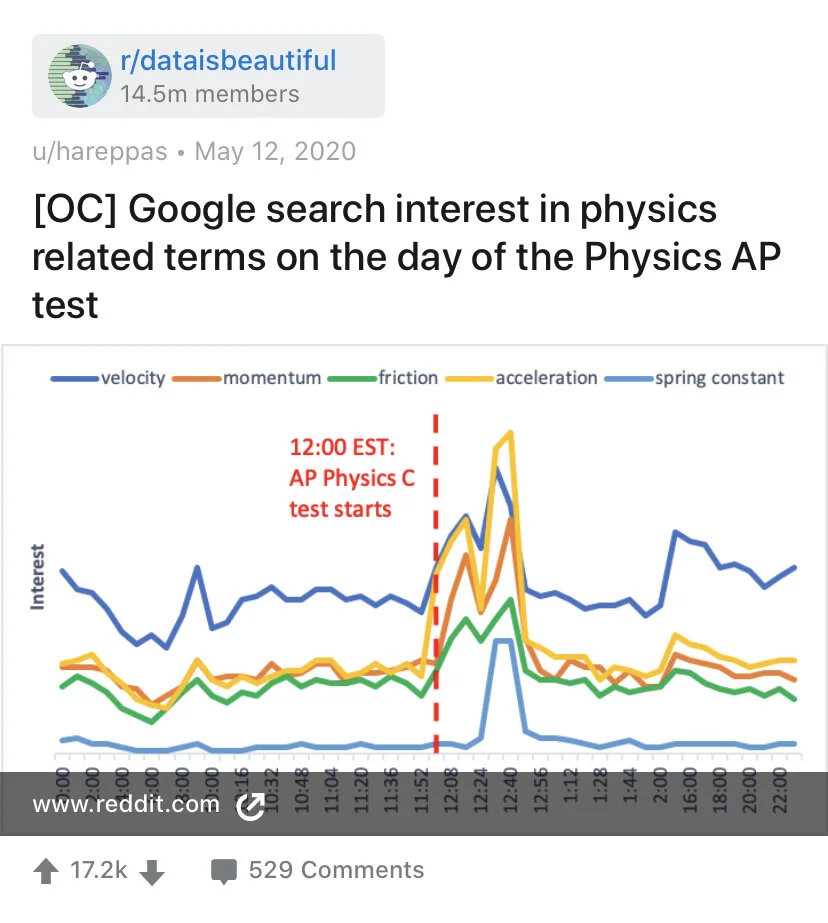Open the 529 Comments thread
The image size is (828, 923).
point(336,870)
